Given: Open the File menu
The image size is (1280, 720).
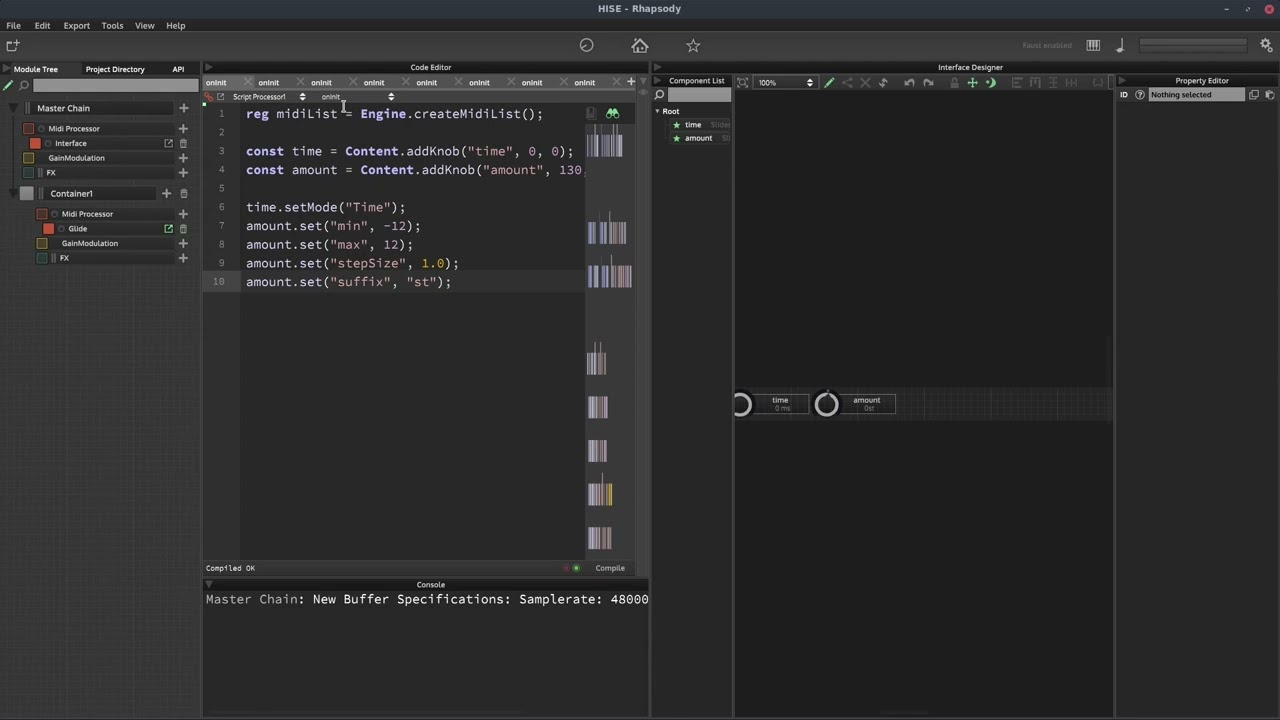Looking at the screenshot, I should click(x=13, y=25).
